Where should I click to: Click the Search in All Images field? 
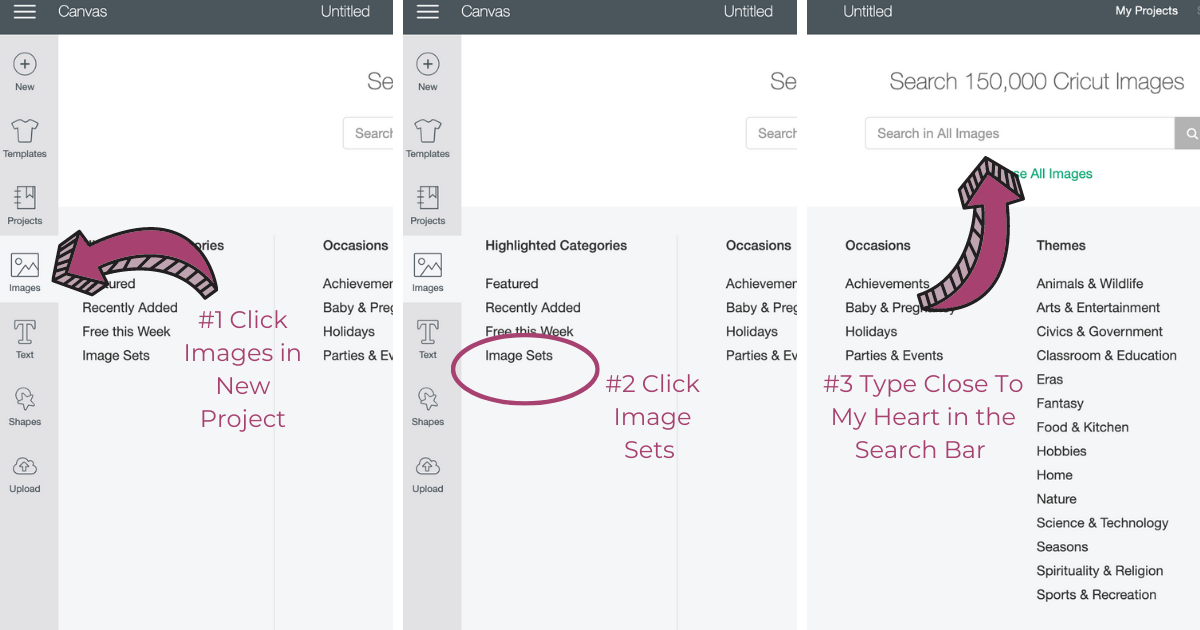tap(1020, 133)
